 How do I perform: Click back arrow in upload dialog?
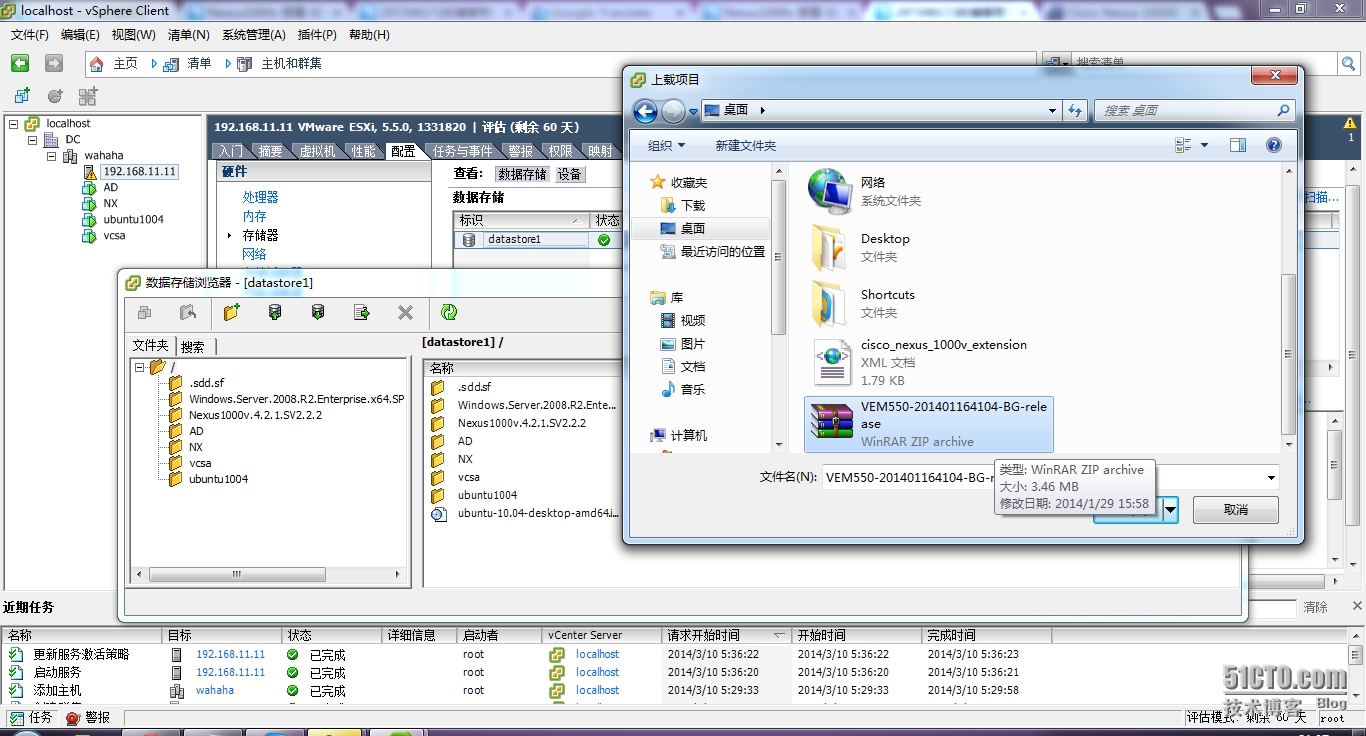pyautogui.click(x=646, y=111)
